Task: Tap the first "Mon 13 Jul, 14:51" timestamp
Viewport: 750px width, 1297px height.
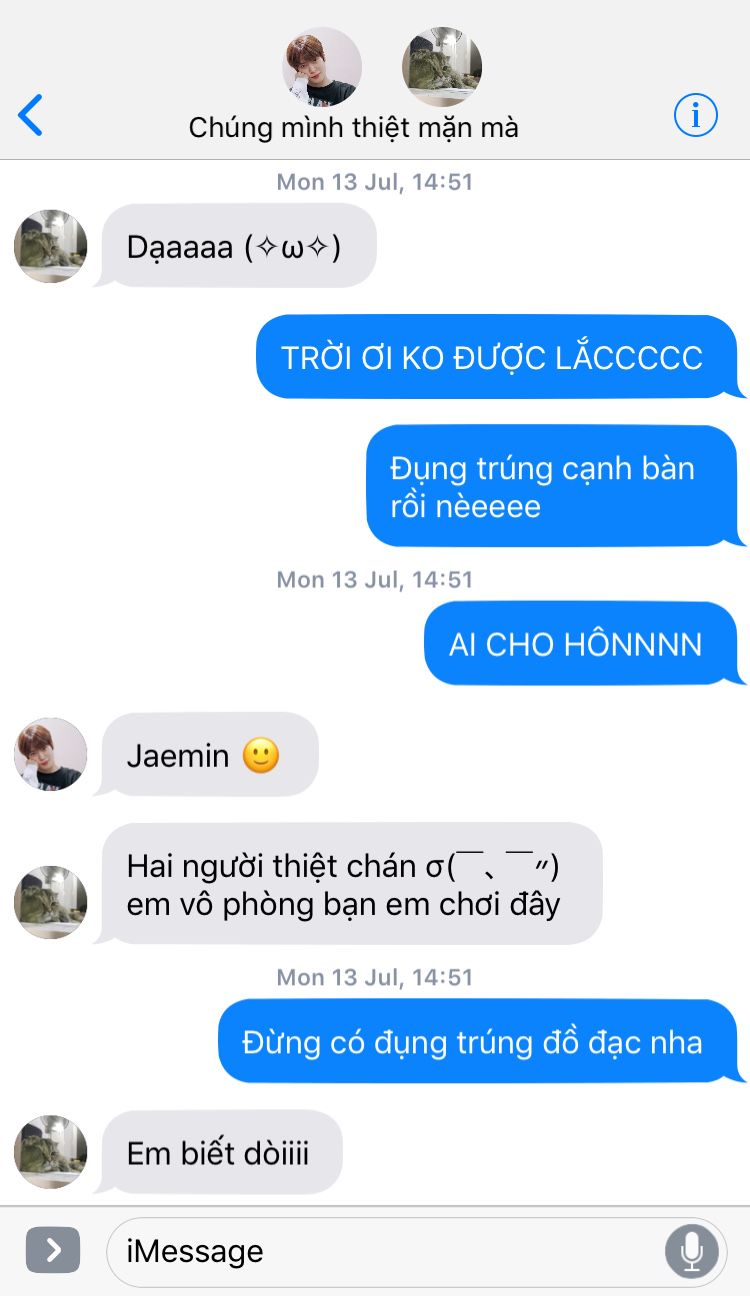Action: tap(375, 181)
